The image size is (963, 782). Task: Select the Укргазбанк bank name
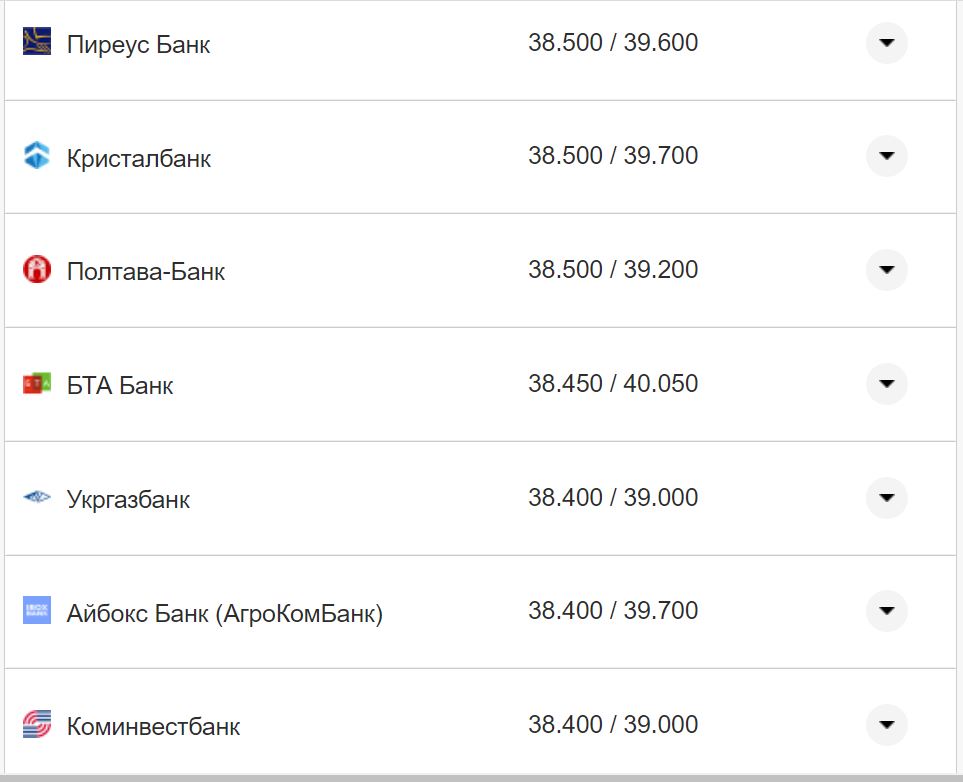click(128, 499)
